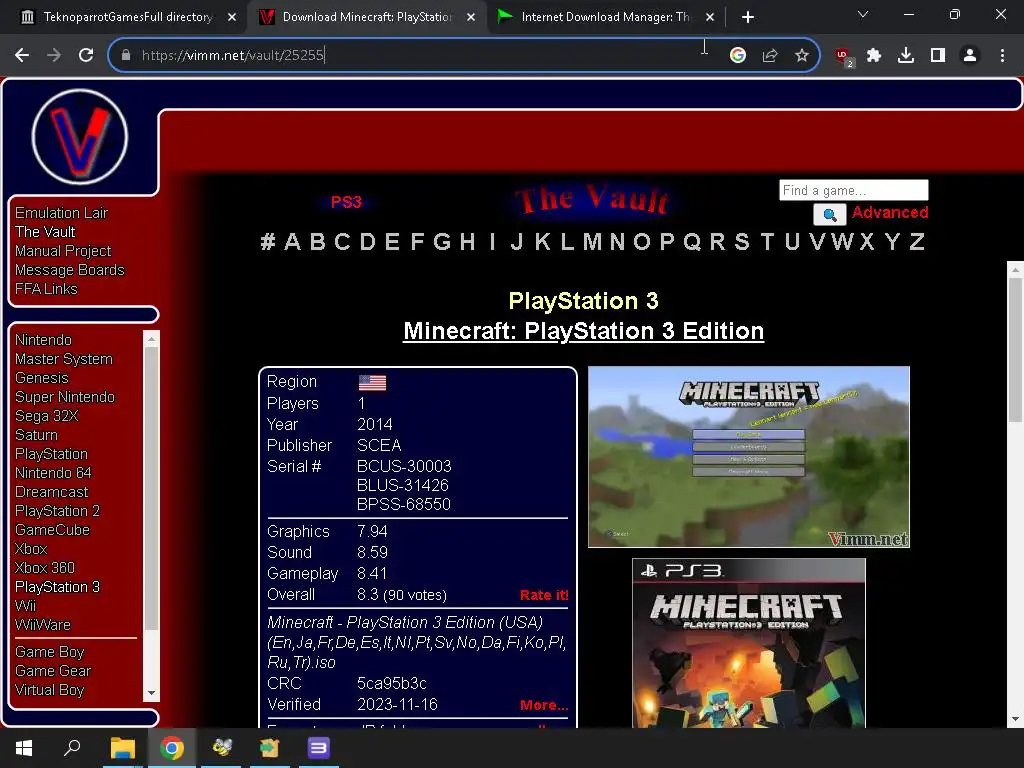Select PlayStation 3 in systems list
The image size is (1024, 768).
57,586
